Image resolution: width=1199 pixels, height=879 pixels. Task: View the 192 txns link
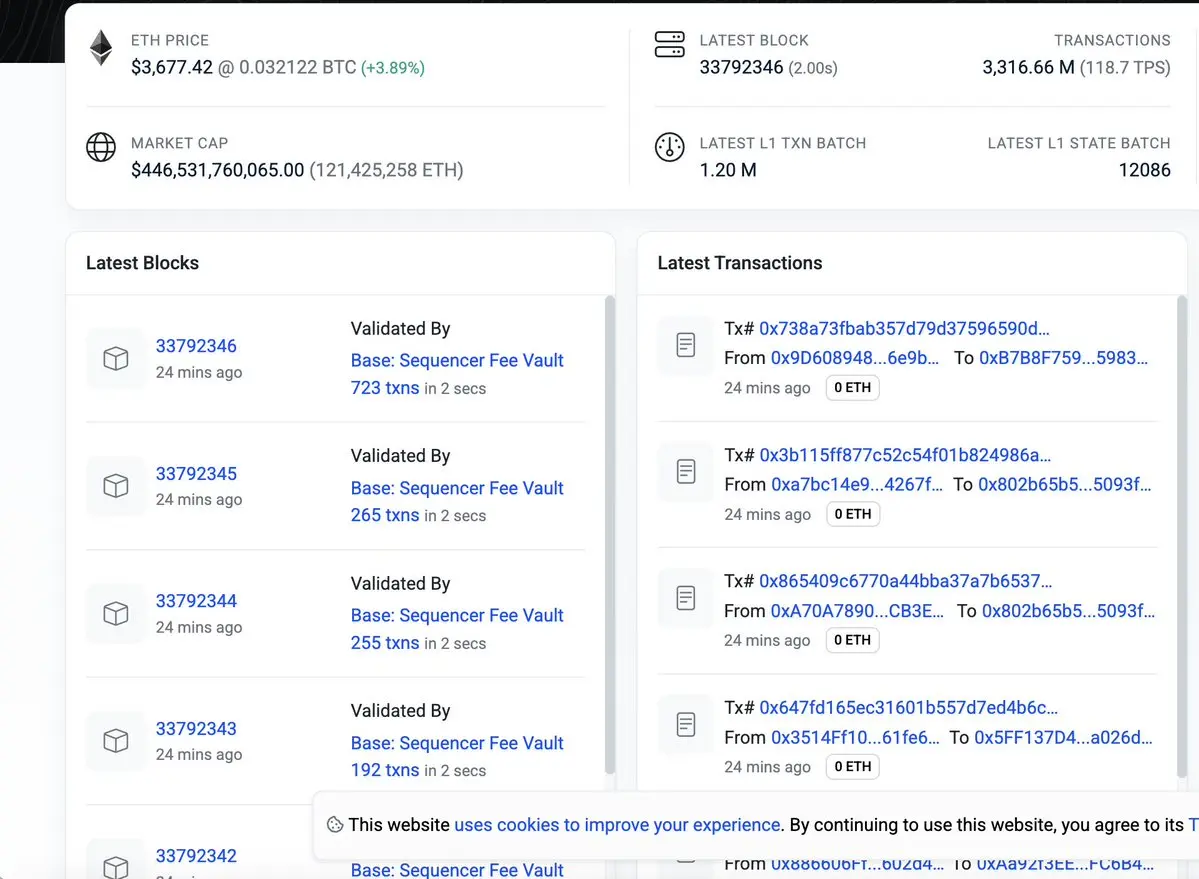tap(385, 770)
